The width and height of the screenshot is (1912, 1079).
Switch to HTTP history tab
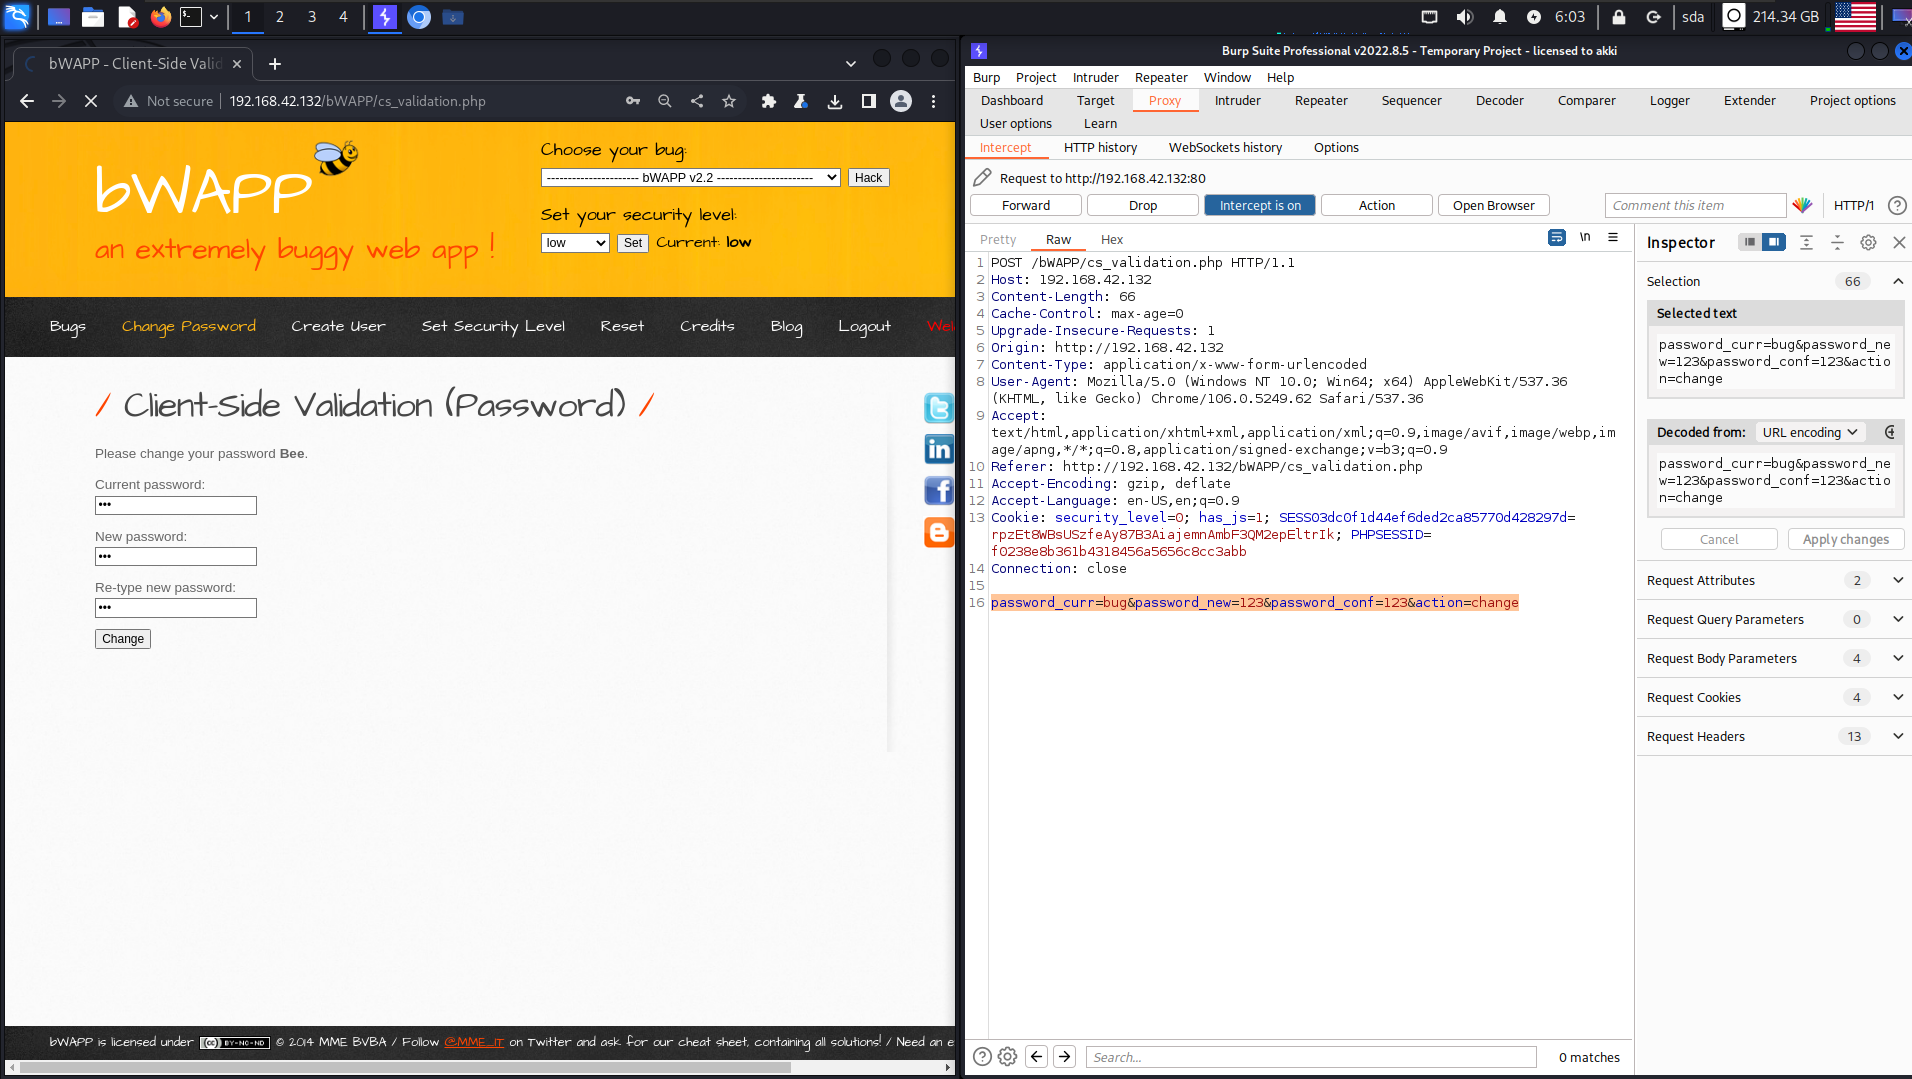pyautogui.click(x=1100, y=147)
